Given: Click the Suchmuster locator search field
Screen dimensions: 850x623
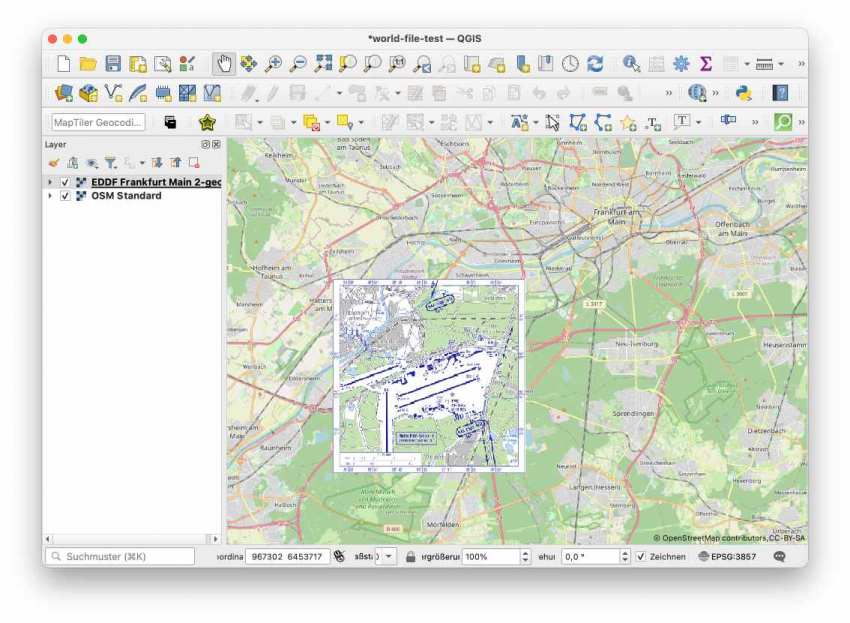Looking at the screenshot, I should click(x=120, y=557).
